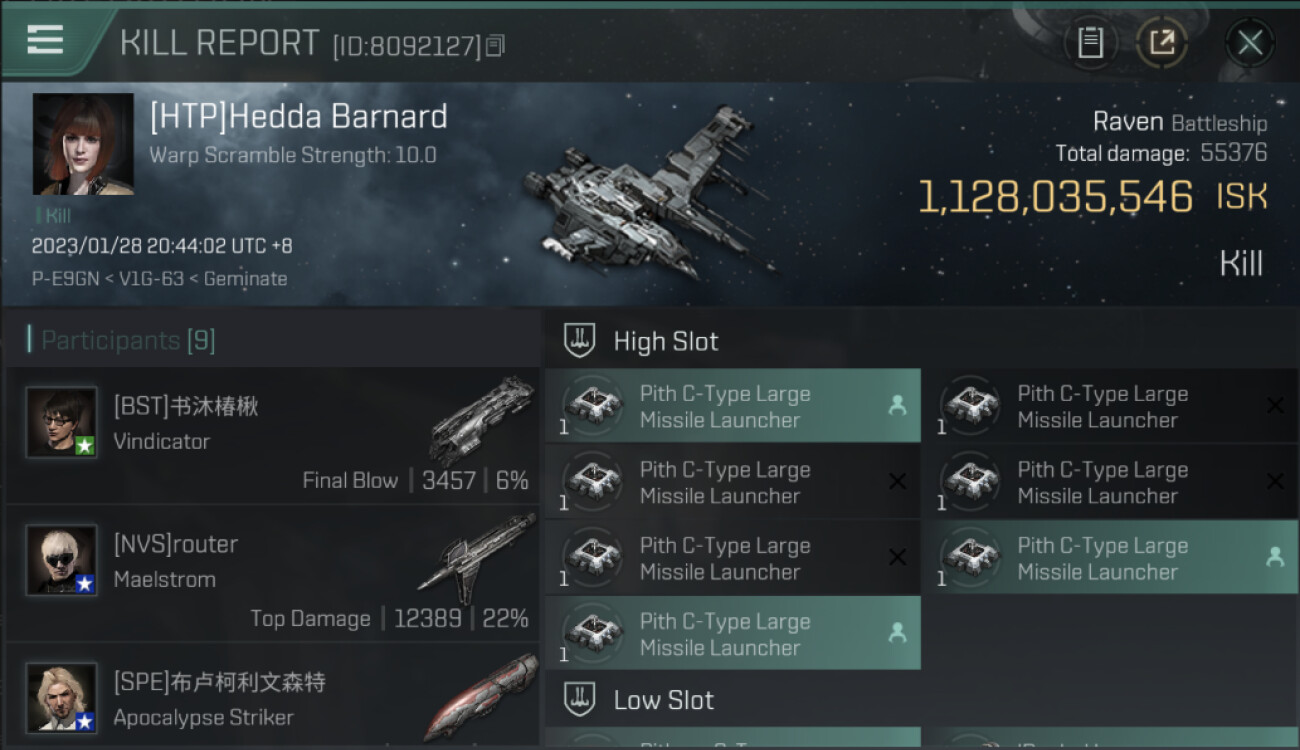Screen dimensions: 1300x750
Task: Collapse the High Slot section
Action: click(665, 341)
